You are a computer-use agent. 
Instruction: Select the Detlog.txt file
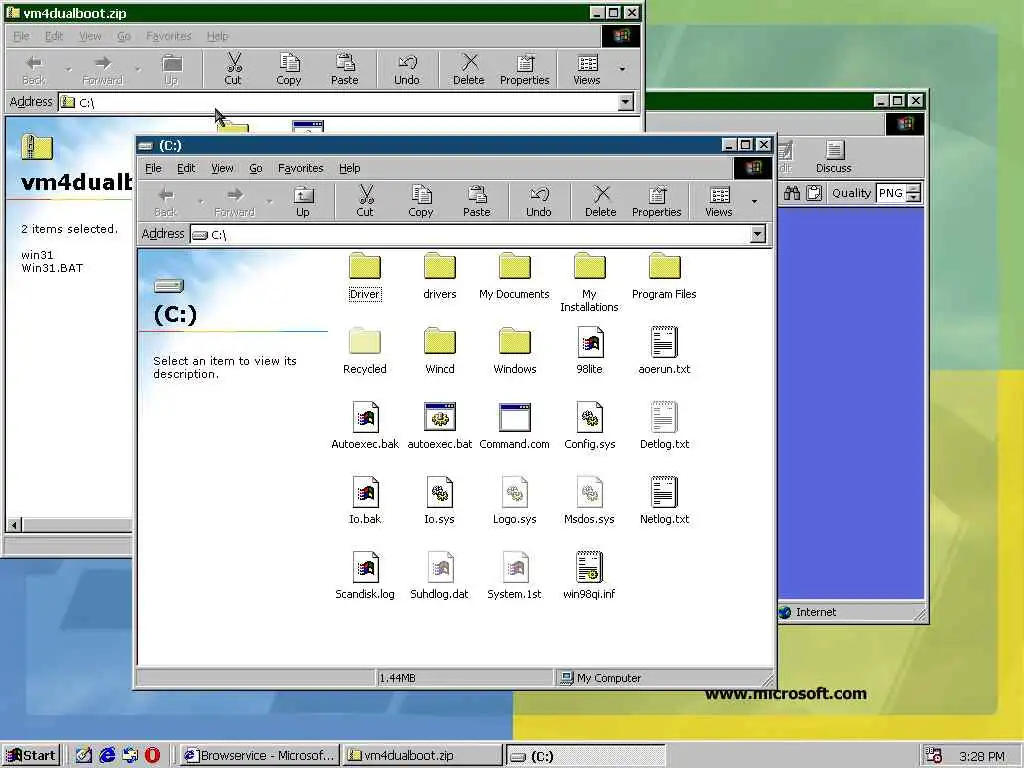click(x=664, y=426)
